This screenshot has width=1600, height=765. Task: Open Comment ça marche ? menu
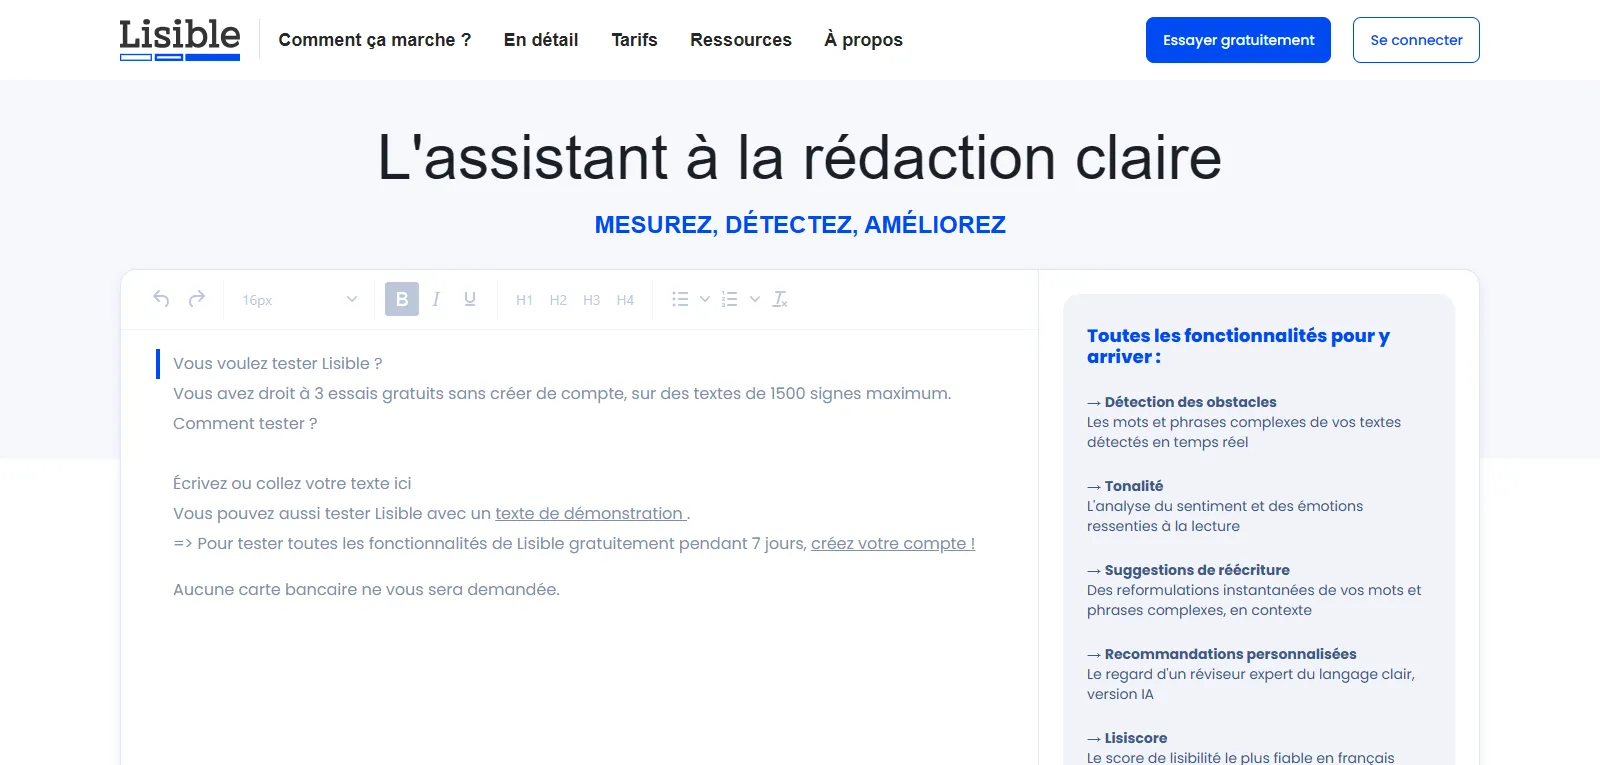click(x=374, y=40)
